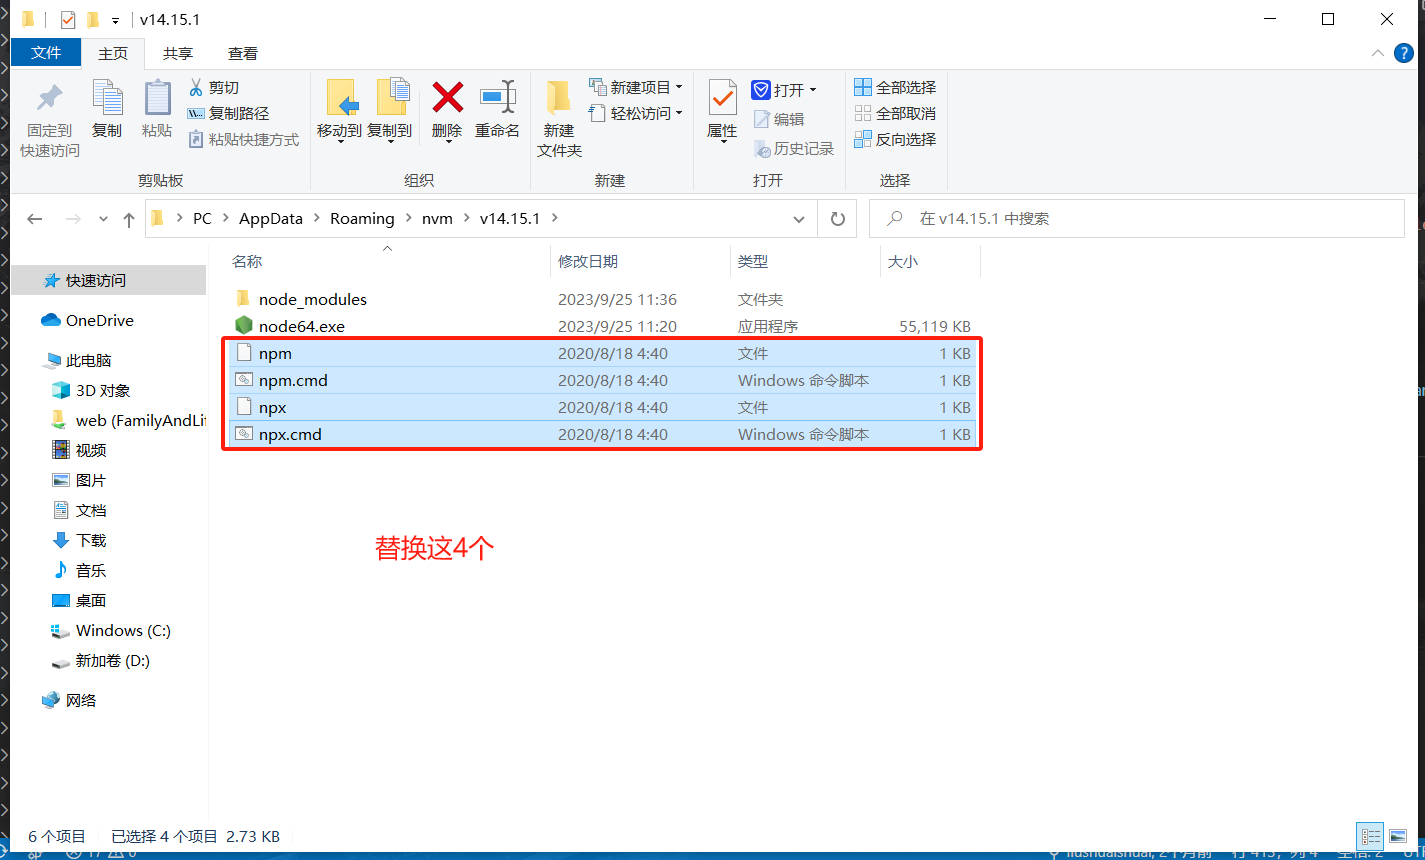The image size is (1425, 860).
Task: Sort by Type (类型) column header
Action: pyautogui.click(x=753, y=261)
